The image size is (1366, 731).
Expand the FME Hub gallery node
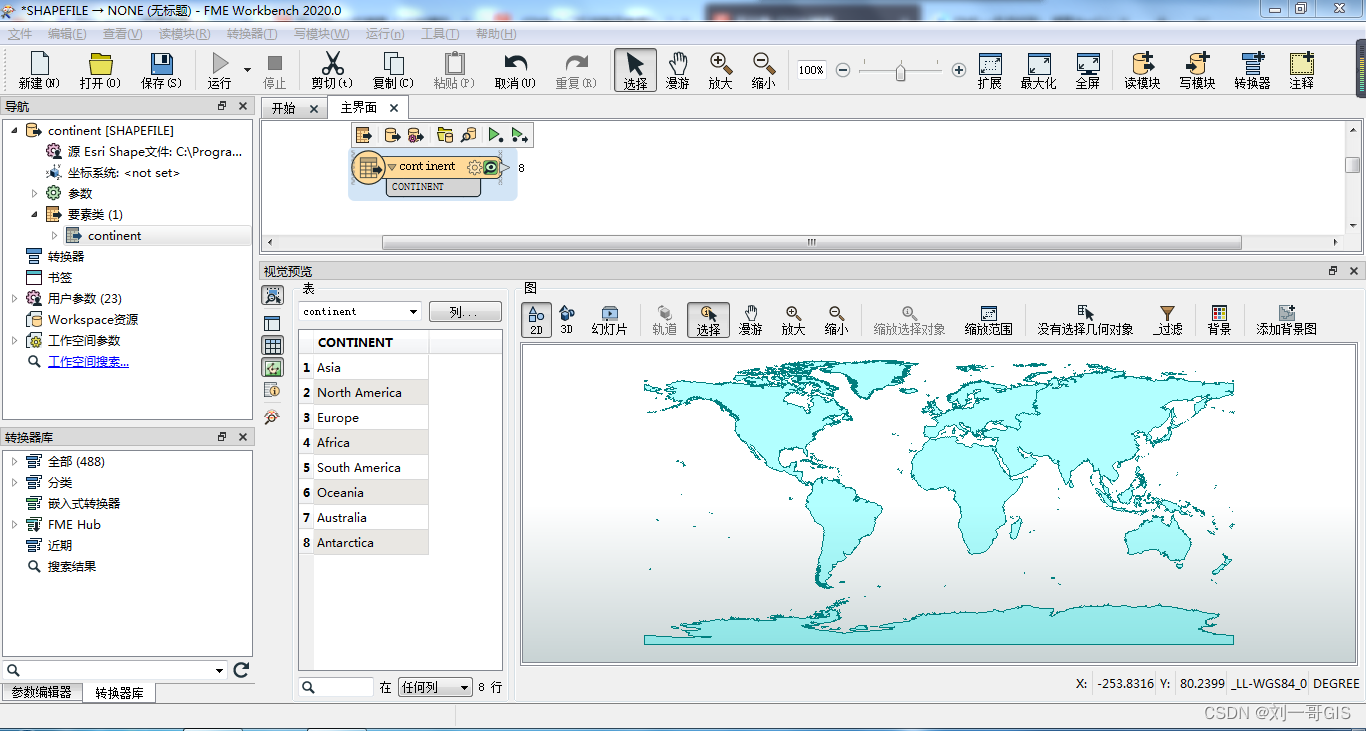(15, 525)
